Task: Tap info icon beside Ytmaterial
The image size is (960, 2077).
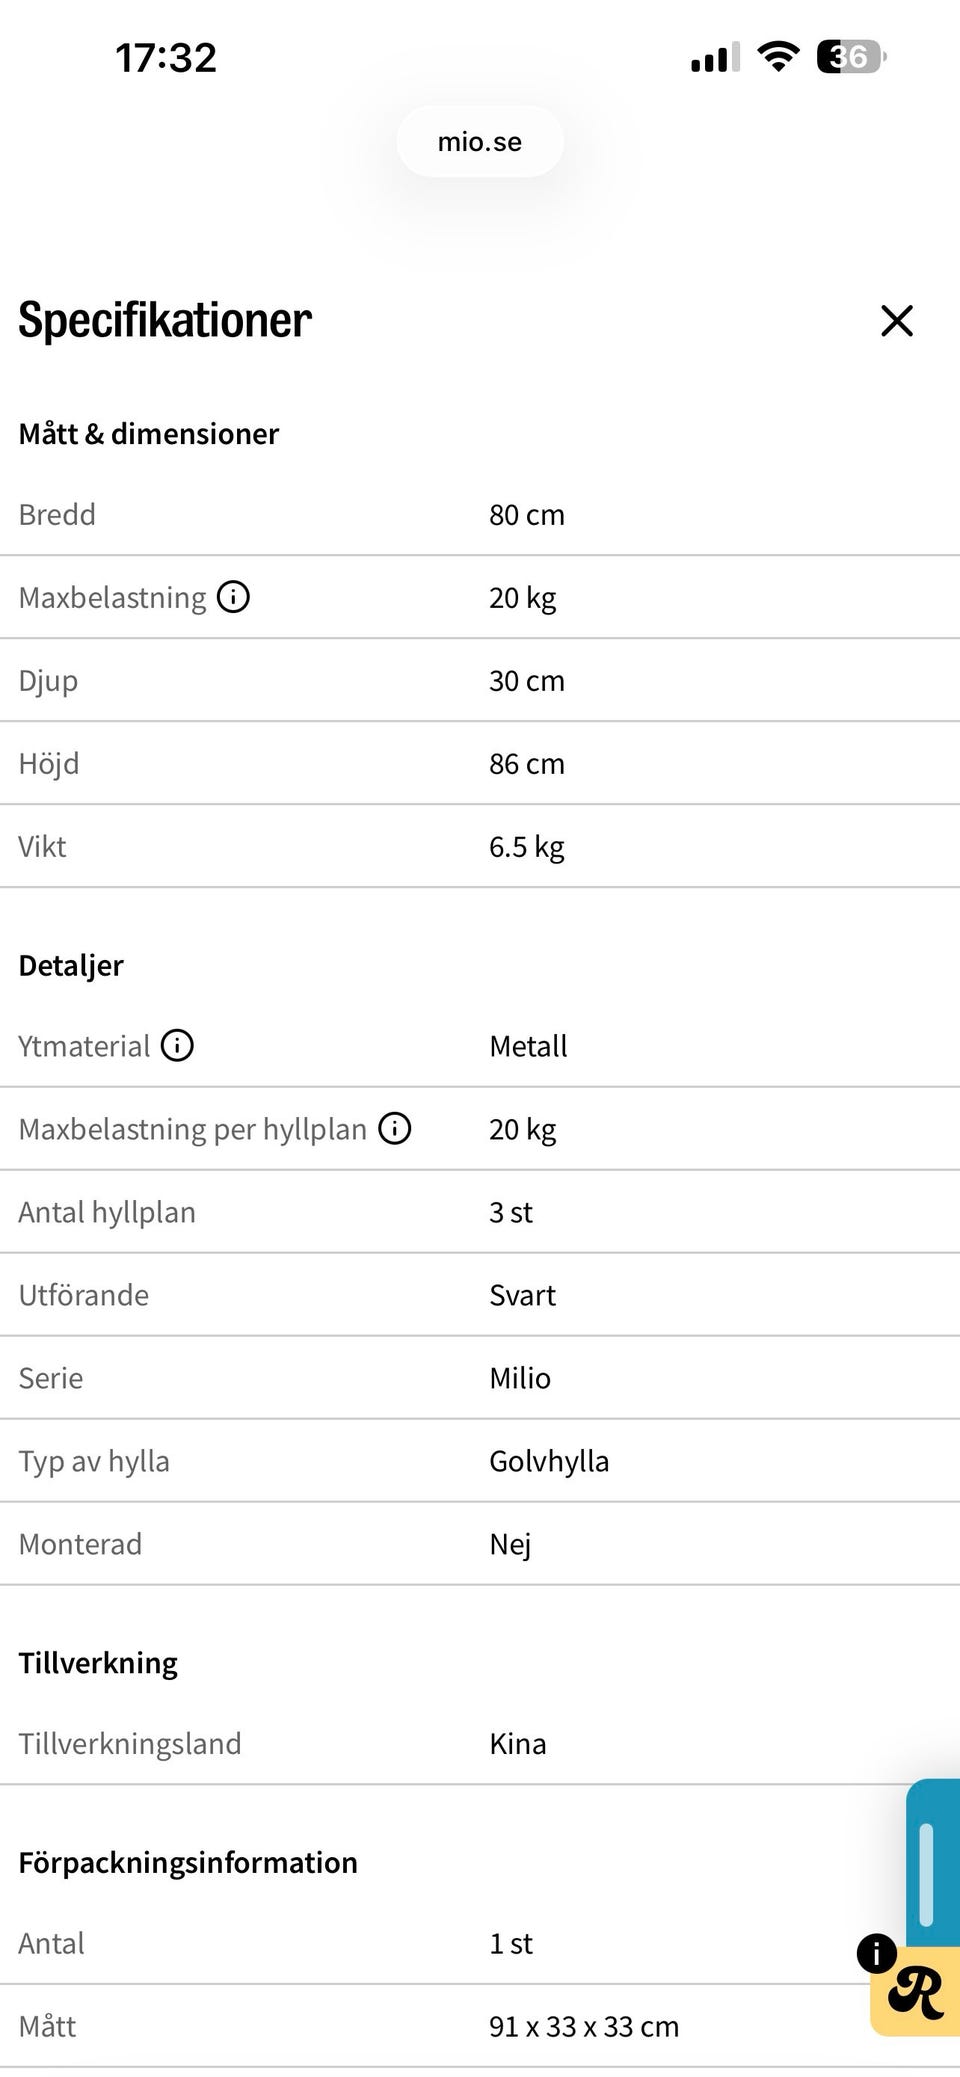Action: (x=177, y=1046)
